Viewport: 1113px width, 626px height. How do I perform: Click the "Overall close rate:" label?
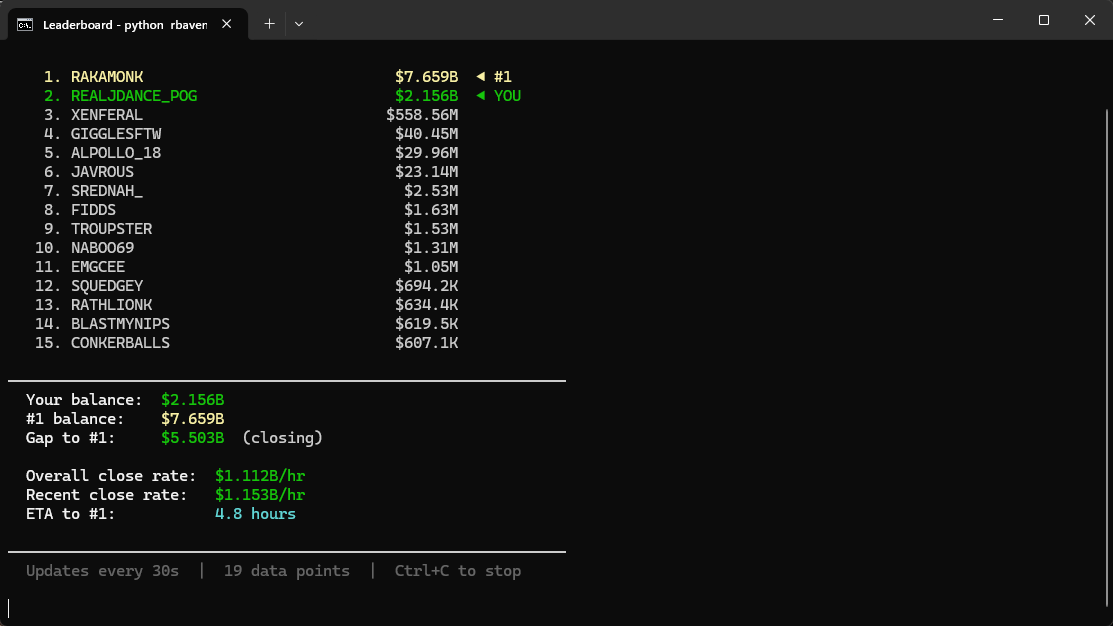(x=111, y=476)
